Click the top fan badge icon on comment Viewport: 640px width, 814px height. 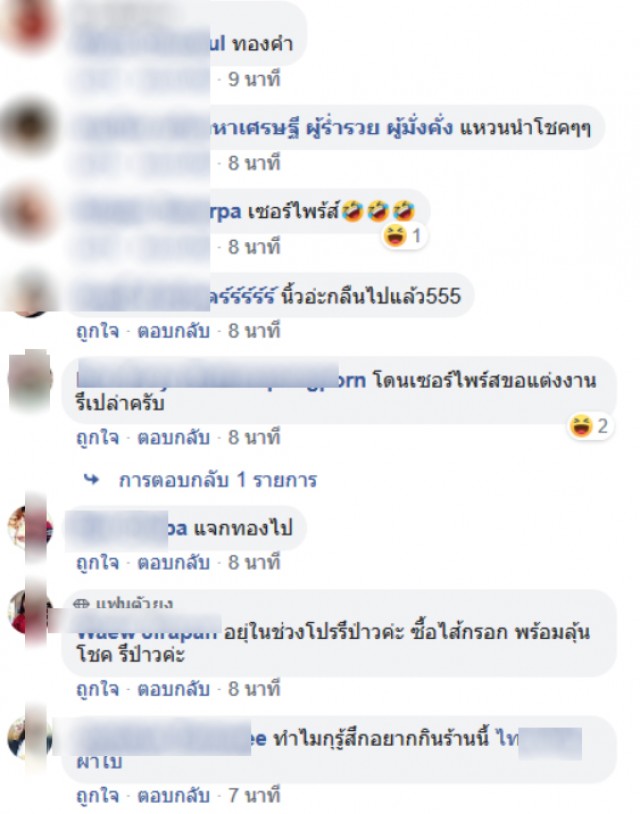click(x=81, y=604)
